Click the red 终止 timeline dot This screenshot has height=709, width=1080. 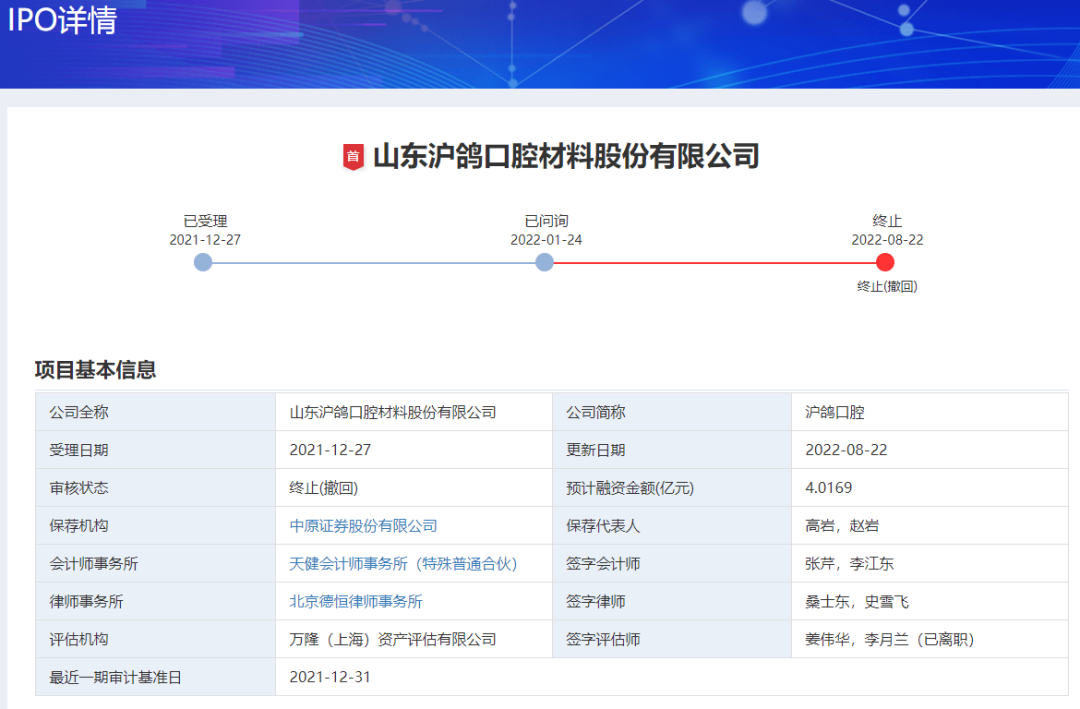coord(885,262)
